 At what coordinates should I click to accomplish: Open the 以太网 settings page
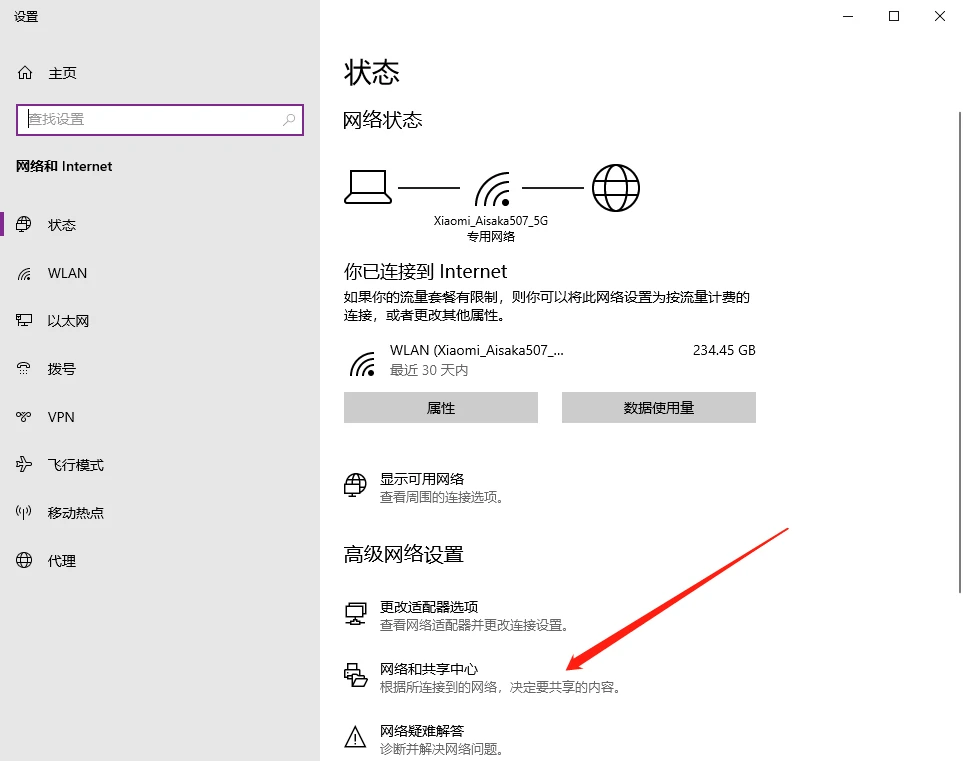(68, 321)
